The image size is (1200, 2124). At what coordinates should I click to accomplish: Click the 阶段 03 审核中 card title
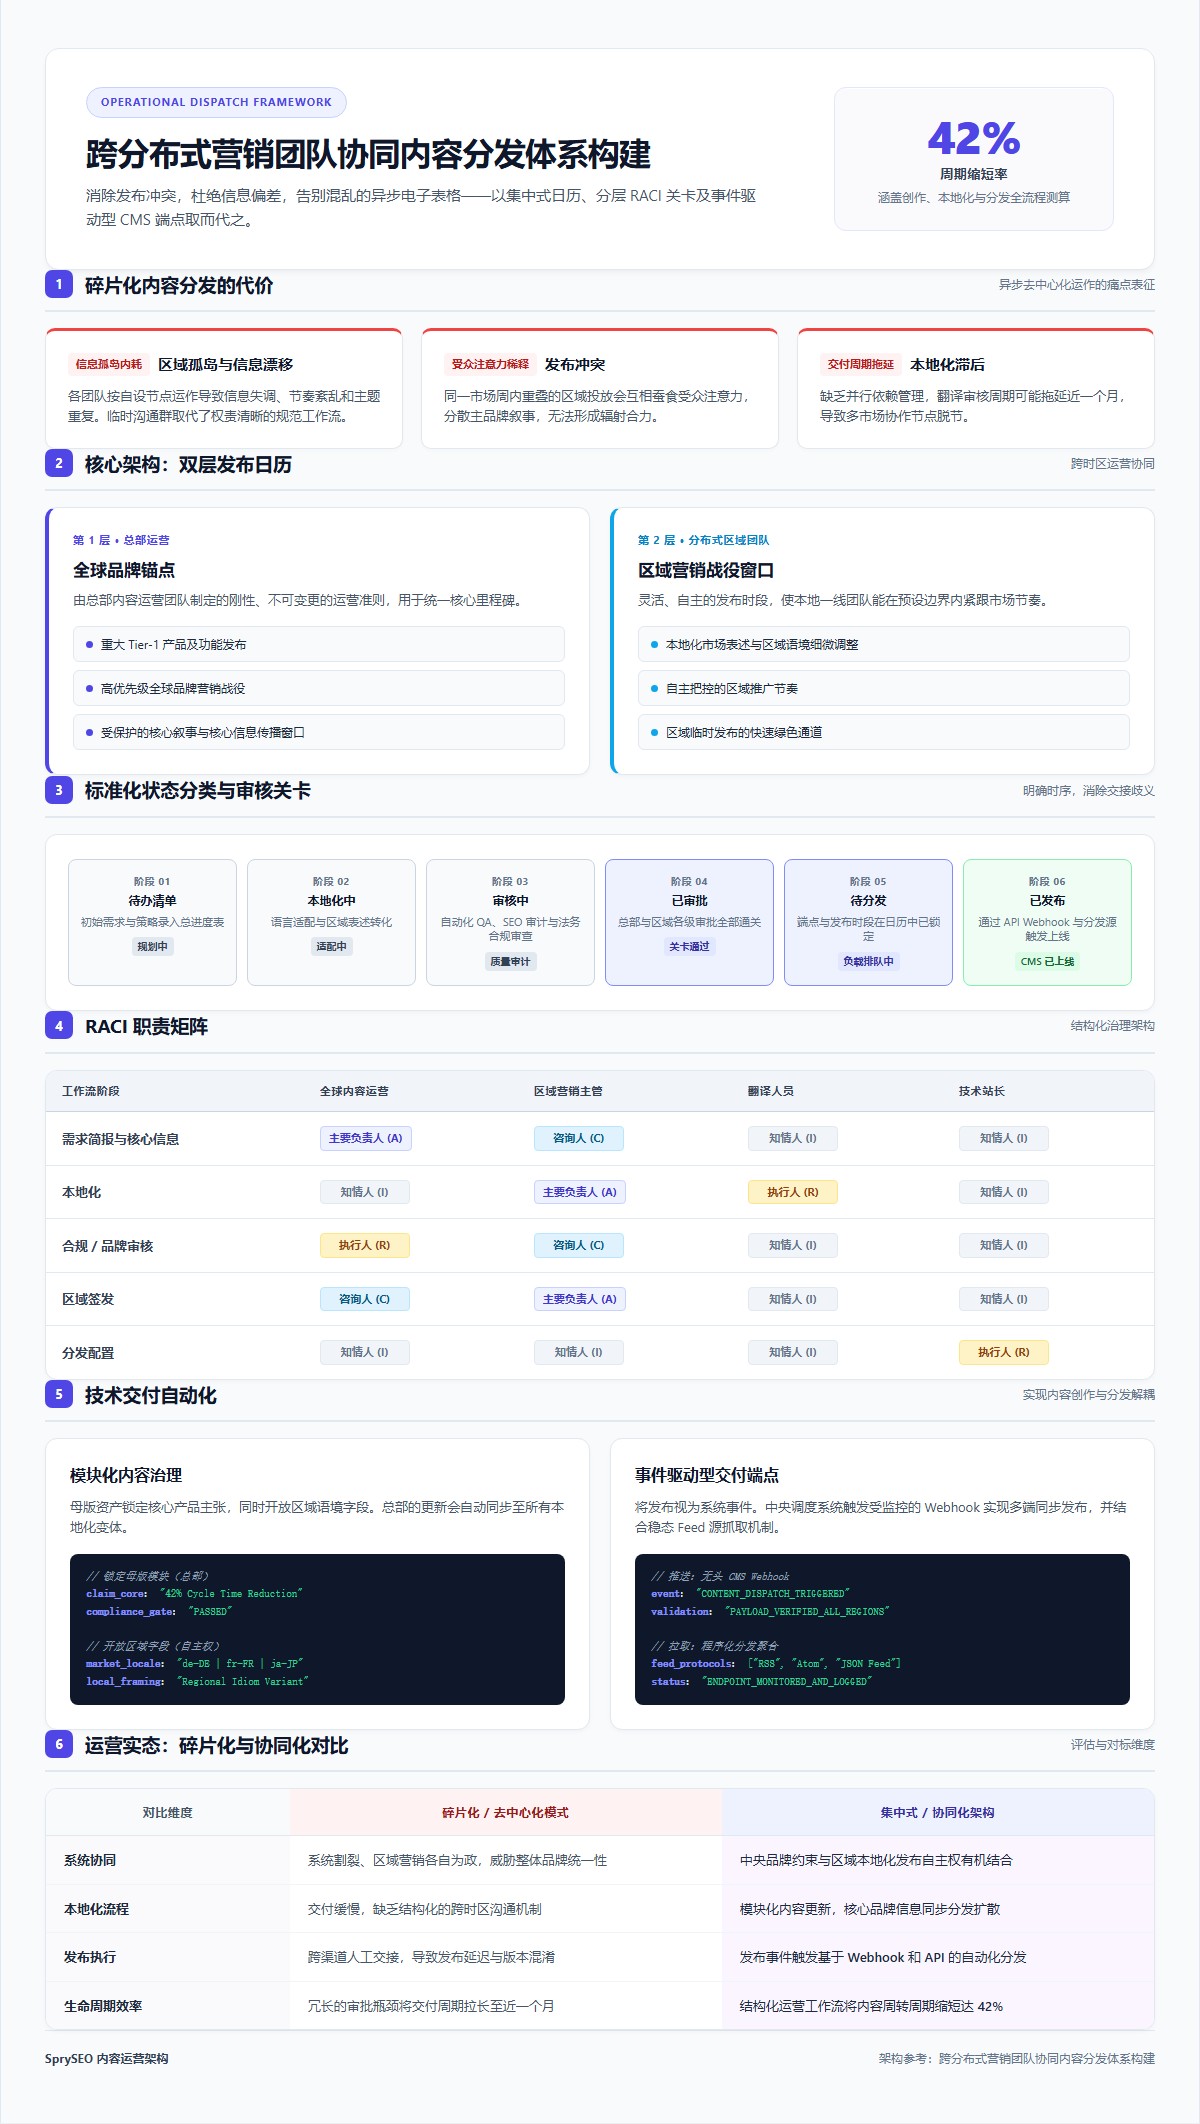click(510, 901)
